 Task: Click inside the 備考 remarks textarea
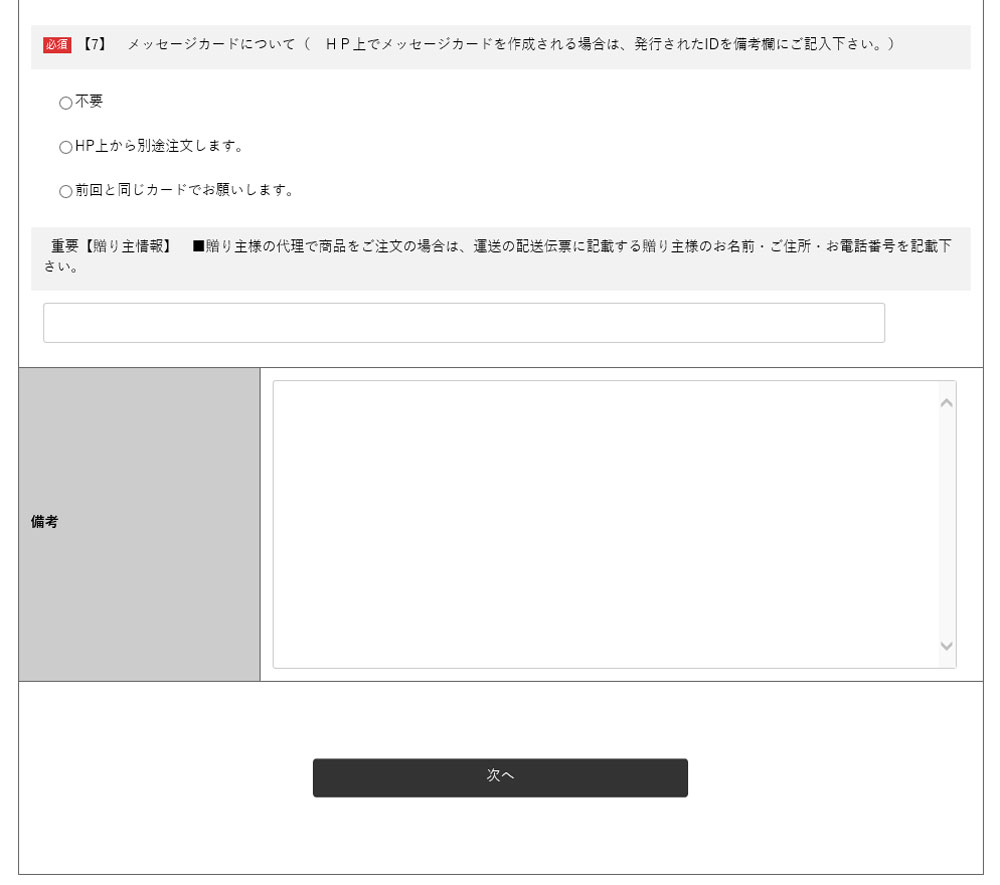point(600,520)
